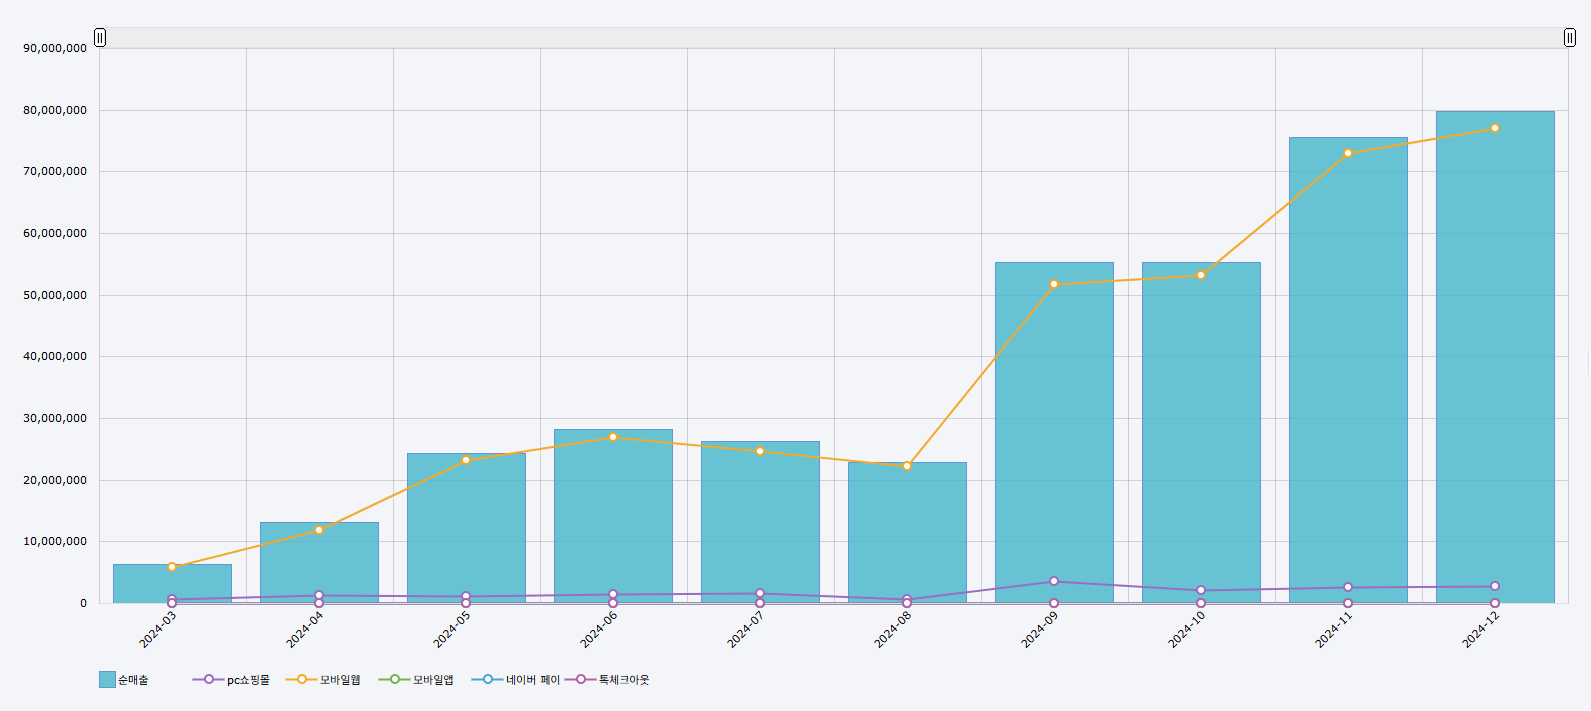This screenshot has width=1591, height=711.
Task: Click the right scrollbar grip handle
Action: click(1570, 38)
